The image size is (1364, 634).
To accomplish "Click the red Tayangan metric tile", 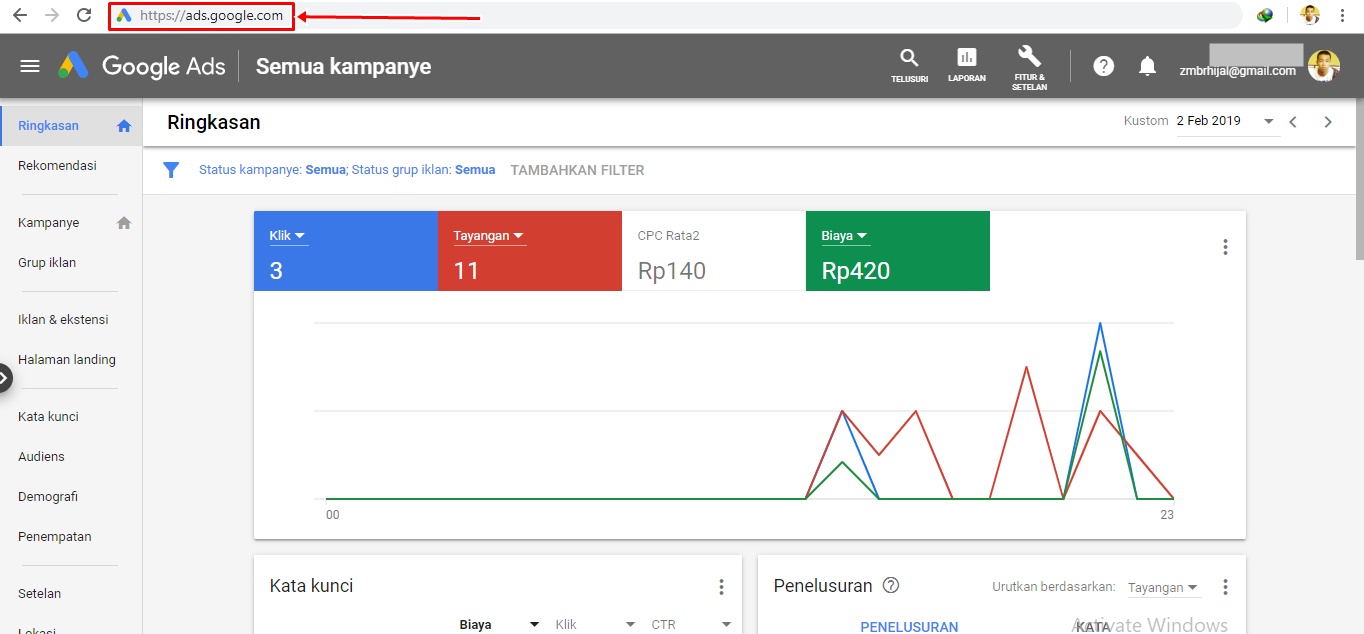I will (x=530, y=251).
